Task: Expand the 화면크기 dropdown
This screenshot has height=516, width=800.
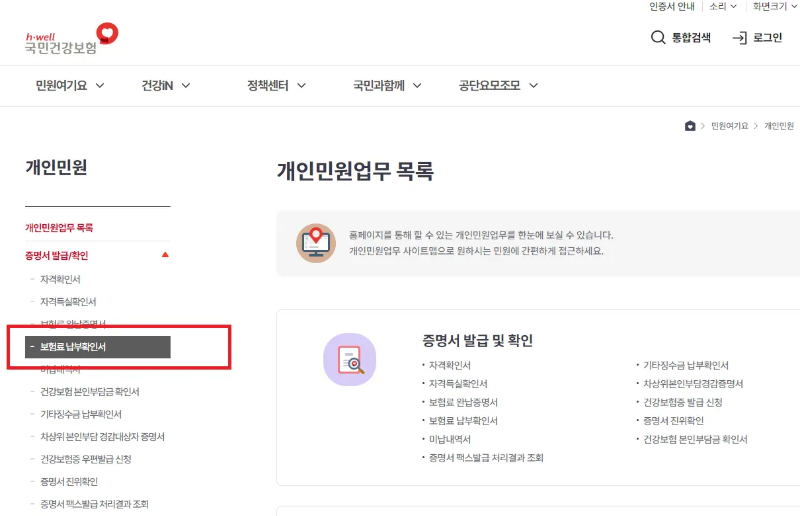Action: [774, 6]
